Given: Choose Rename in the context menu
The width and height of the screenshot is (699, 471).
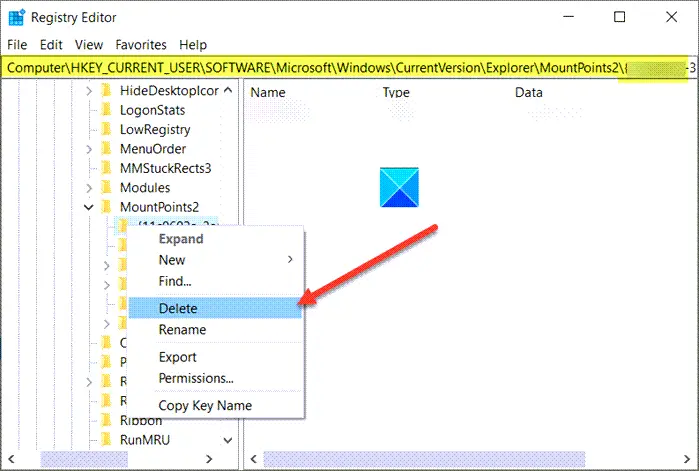Looking at the screenshot, I should pos(216,330).
